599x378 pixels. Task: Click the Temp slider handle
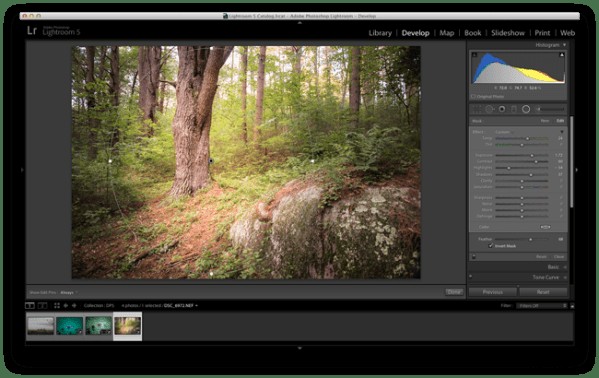click(528, 138)
